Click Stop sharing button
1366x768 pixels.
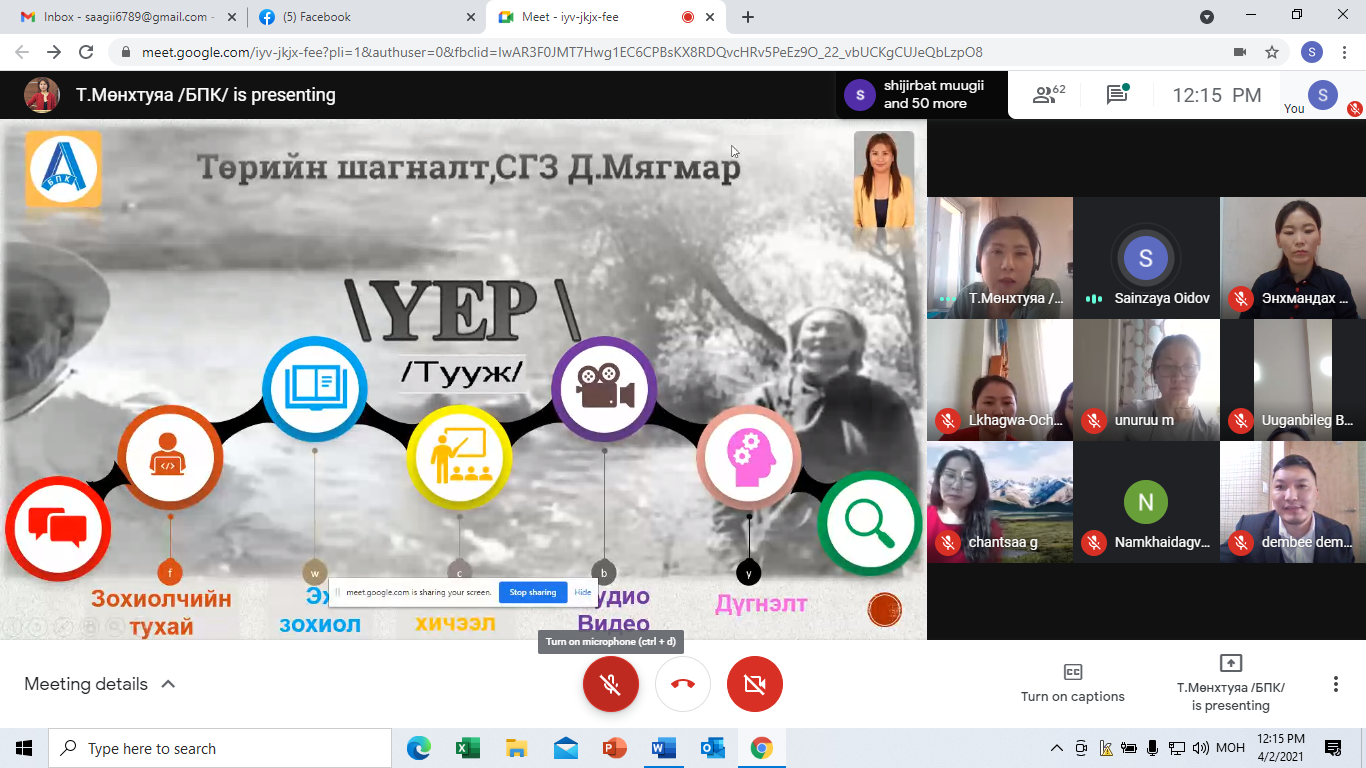(532, 592)
